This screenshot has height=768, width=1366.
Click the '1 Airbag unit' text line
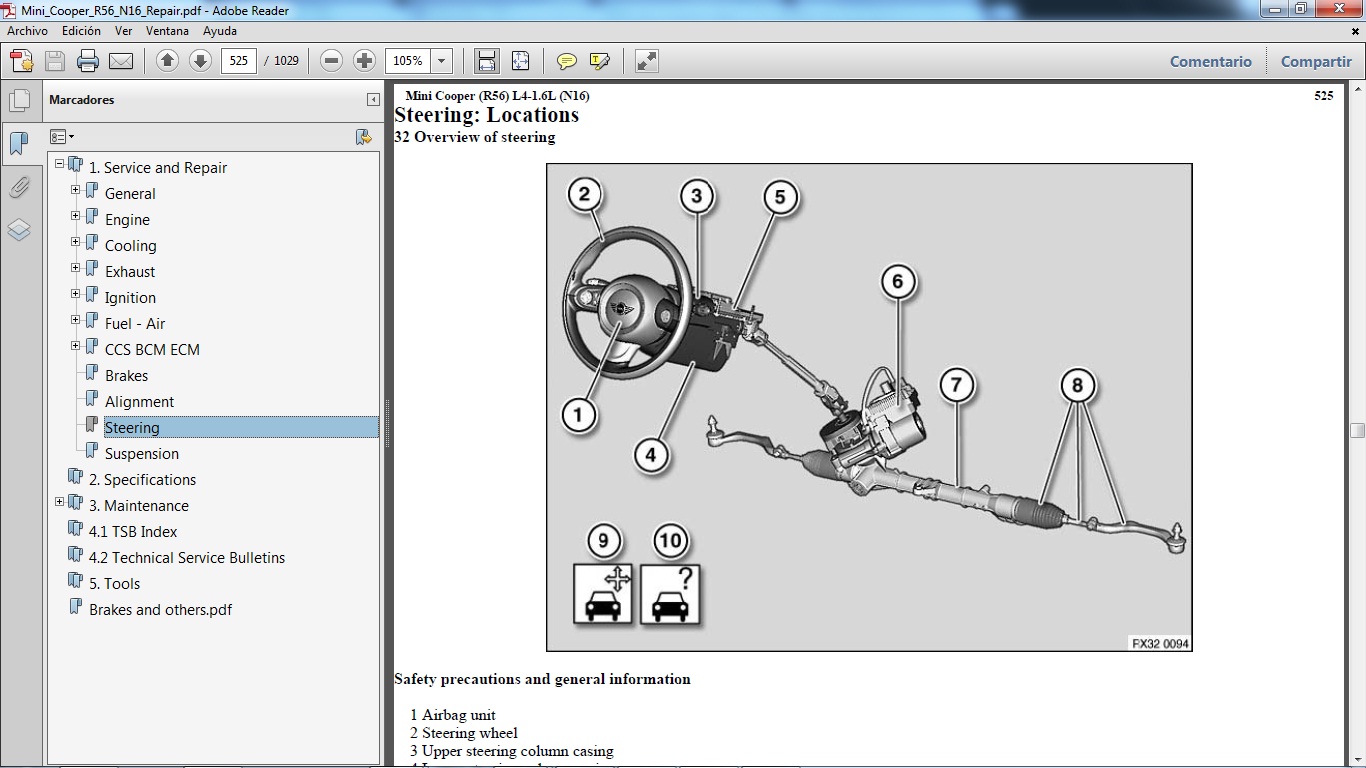point(452,715)
